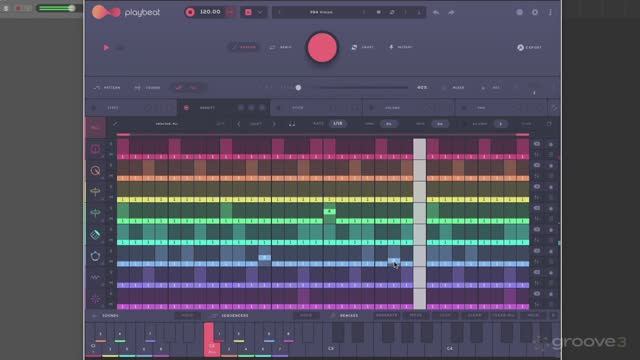Toggle visibility eye for the kick track
640x360 pixels.
tap(537, 144)
